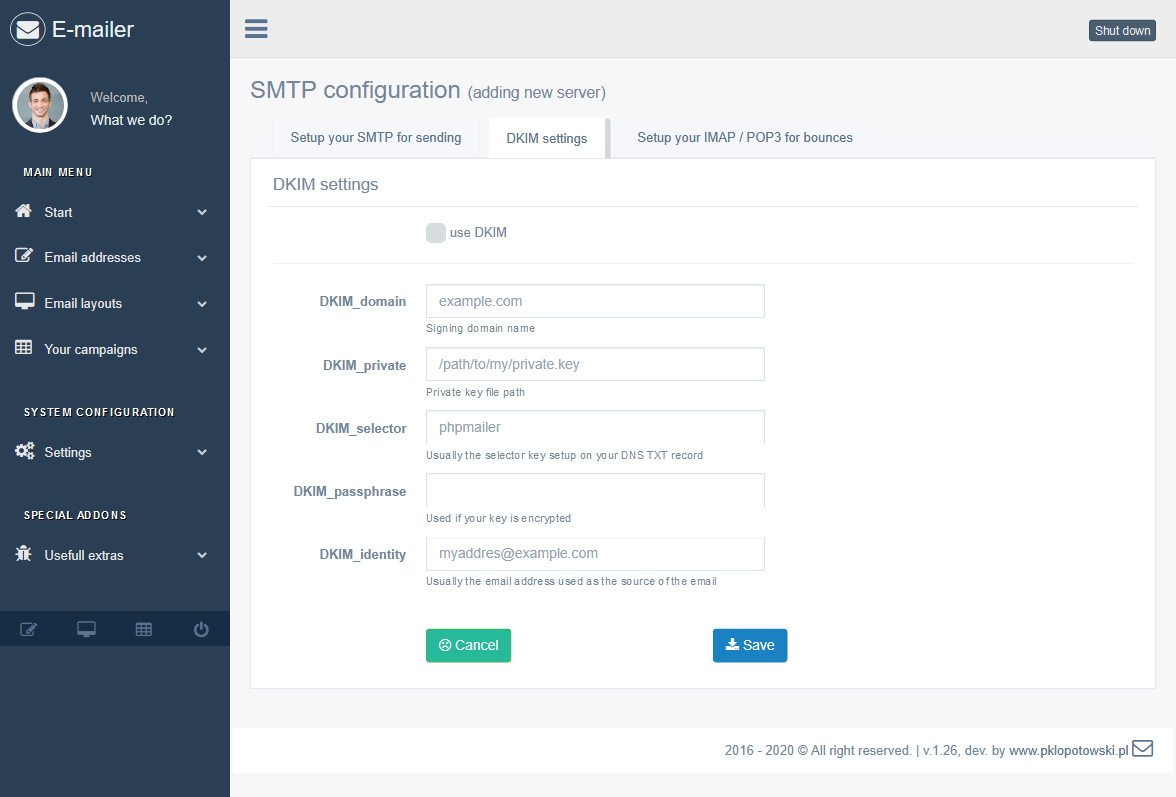Click the DKIM_private label
This screenshot has width=1176, height=797.
pyautogui.click(x=364, y=365)
